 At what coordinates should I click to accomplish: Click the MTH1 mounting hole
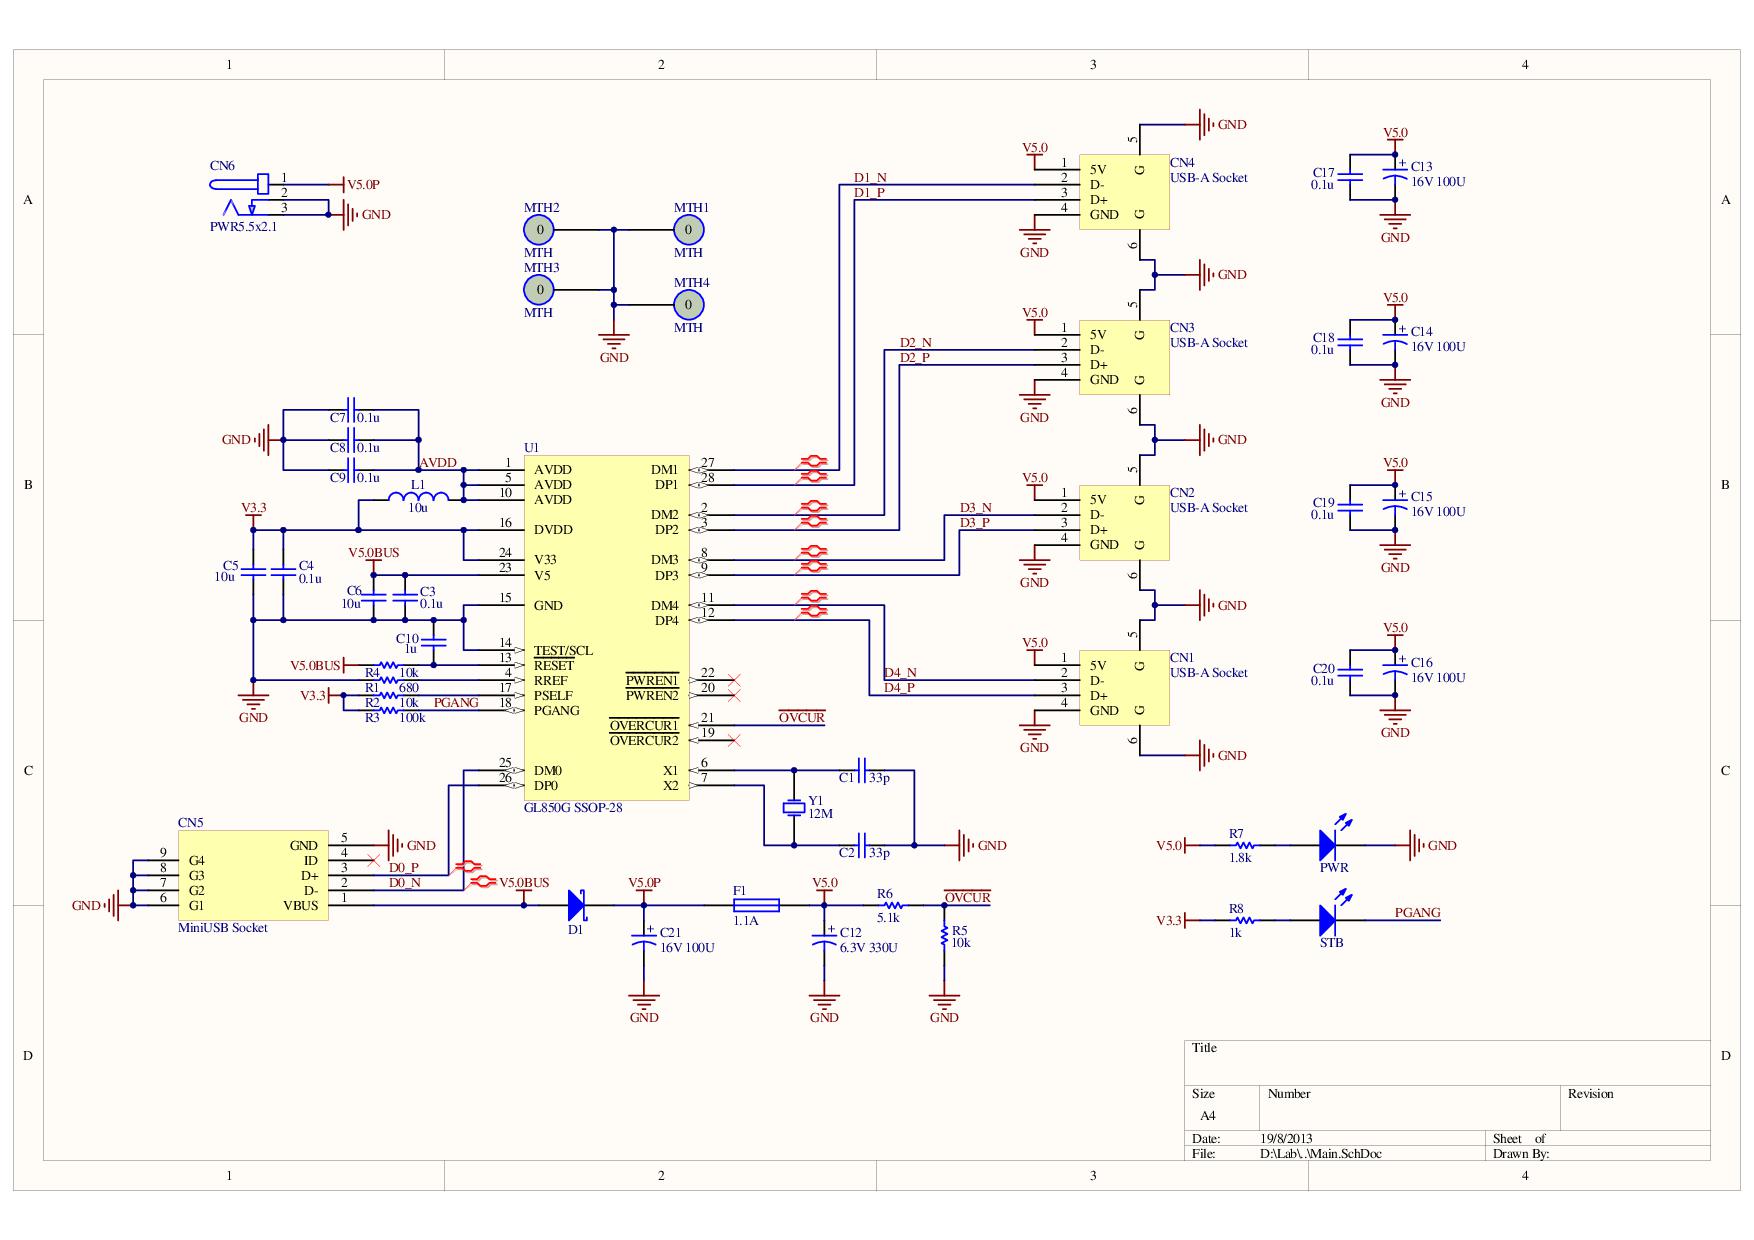pyautogui.click(x=688, y=230)
